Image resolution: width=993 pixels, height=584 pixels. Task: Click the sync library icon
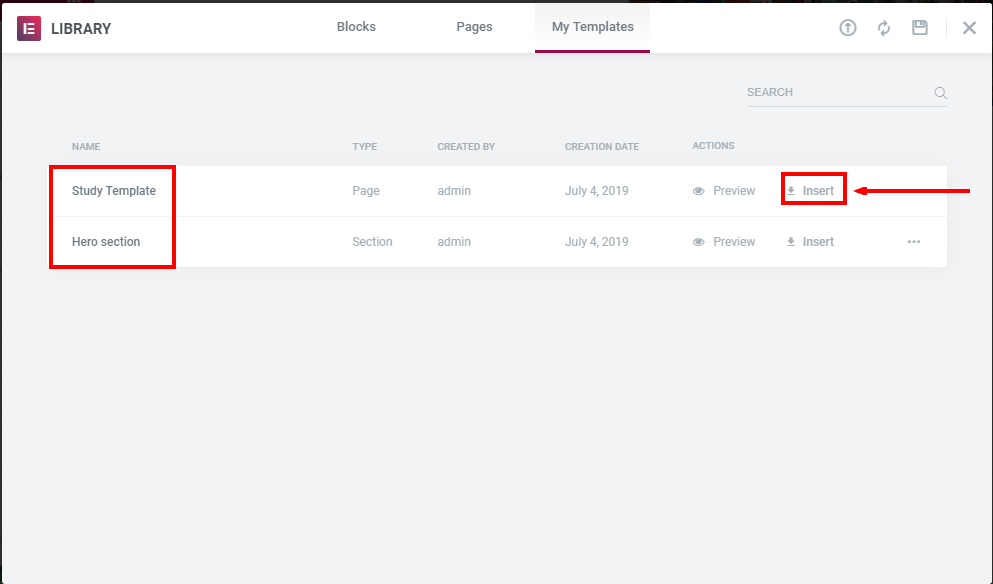(883, 28)
